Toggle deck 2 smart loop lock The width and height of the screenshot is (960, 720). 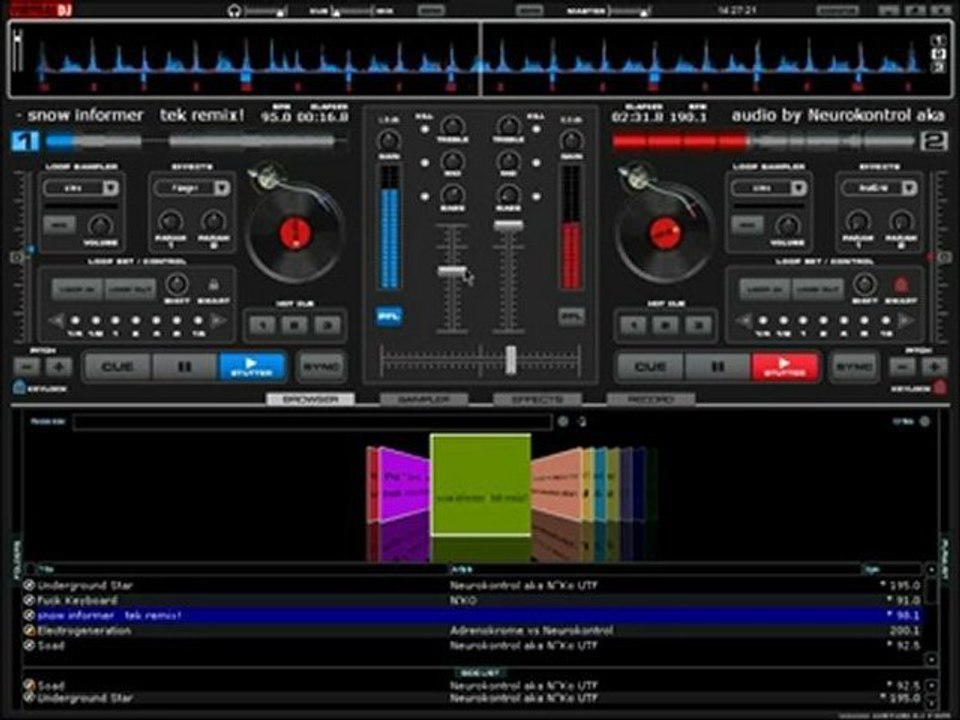[901, 285]
